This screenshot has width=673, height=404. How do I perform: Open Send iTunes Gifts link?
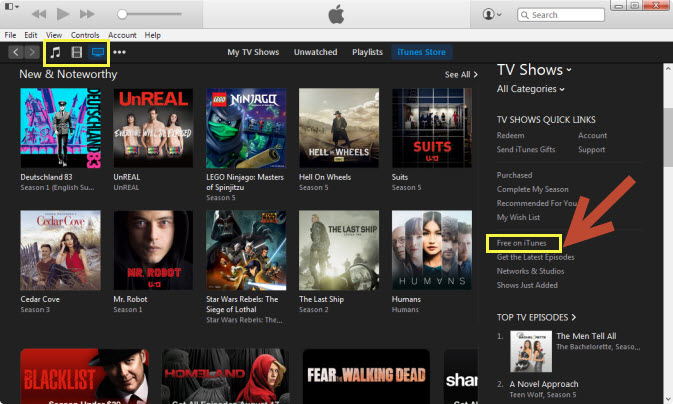(x=526, y=150)
